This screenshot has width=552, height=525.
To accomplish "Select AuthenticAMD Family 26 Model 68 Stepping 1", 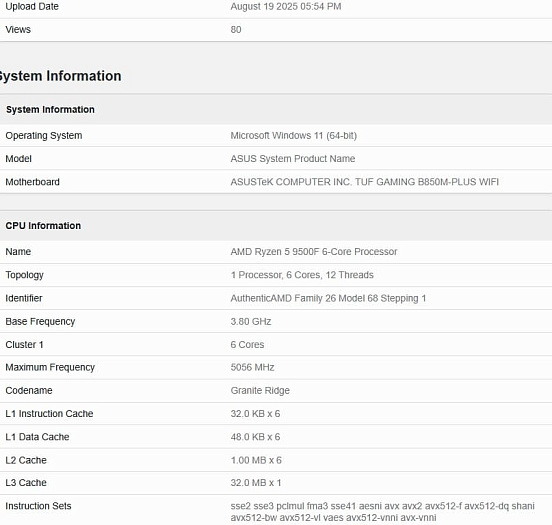I will coord(328,298).
